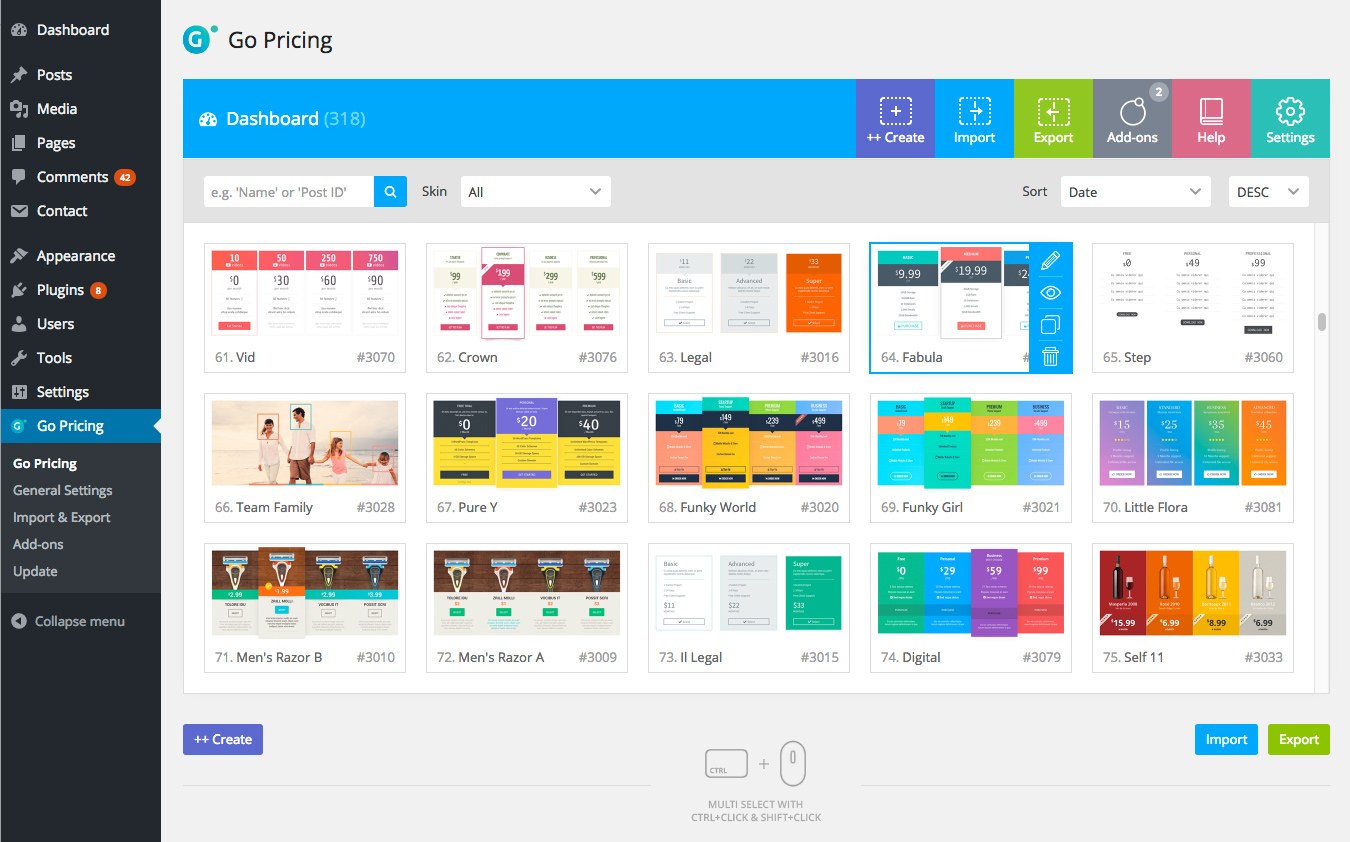The width and height of the screenshot is (1350, 842).
Task: Select the Team Family table thumbnail
Action: tap(305, 445)
